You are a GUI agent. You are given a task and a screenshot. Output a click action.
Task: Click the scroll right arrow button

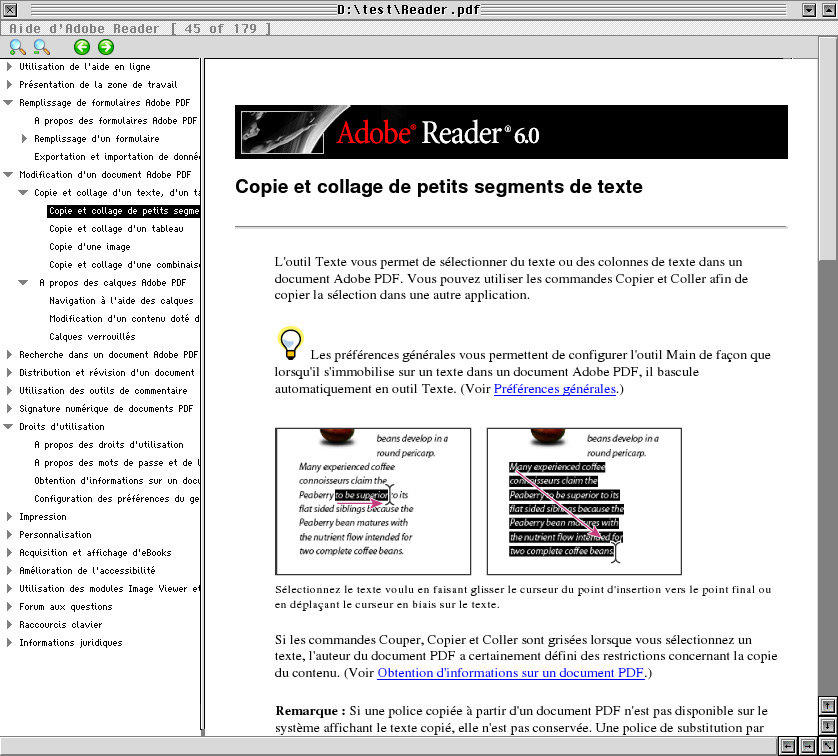click(x=808, y=746)
